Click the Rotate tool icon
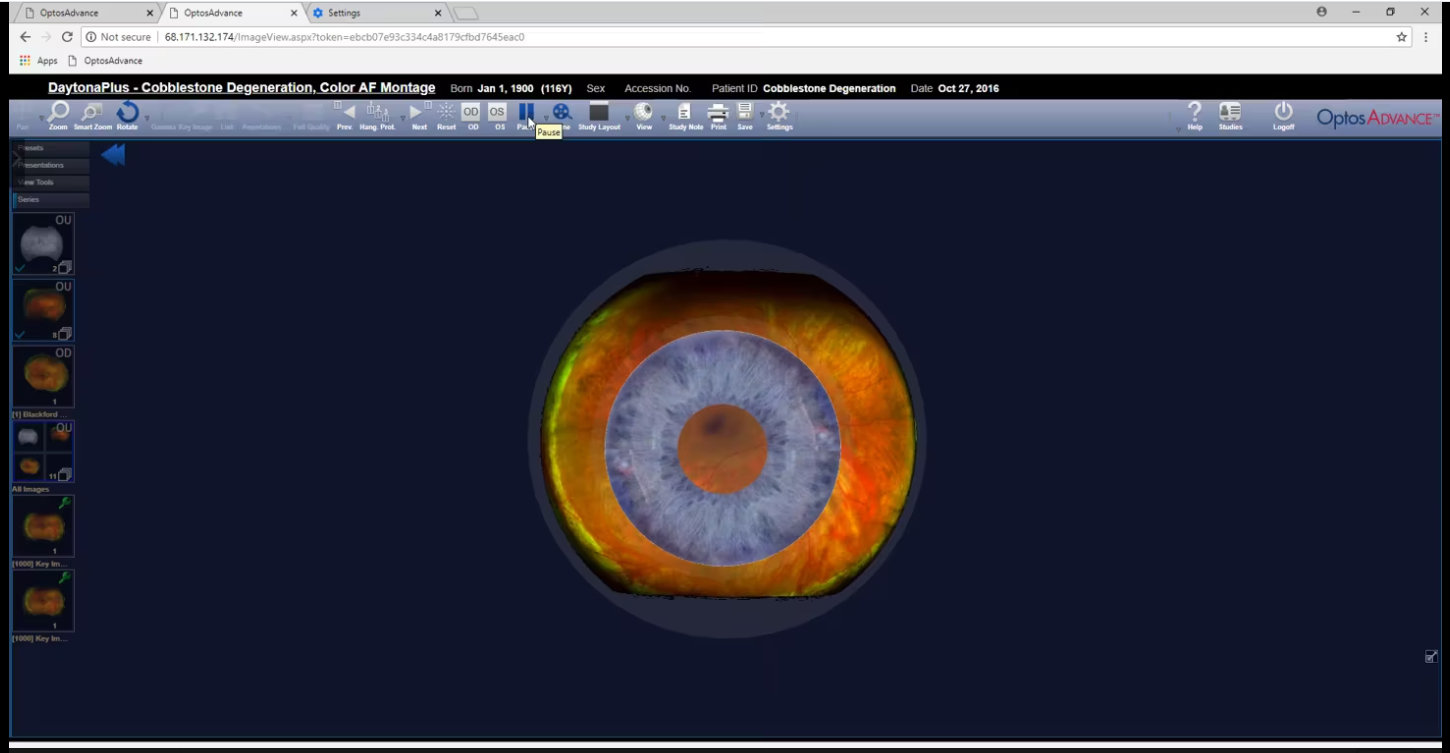1450x753 pixels. click(x=127, y=113)
